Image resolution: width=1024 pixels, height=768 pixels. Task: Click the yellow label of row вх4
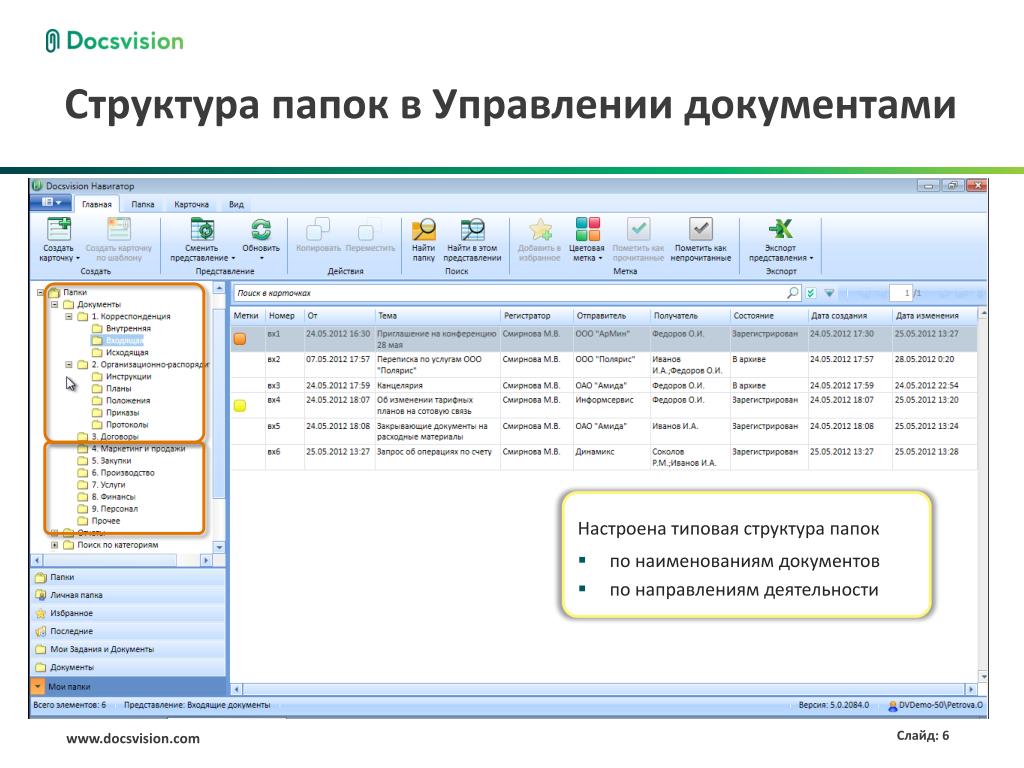coord(240,406)
